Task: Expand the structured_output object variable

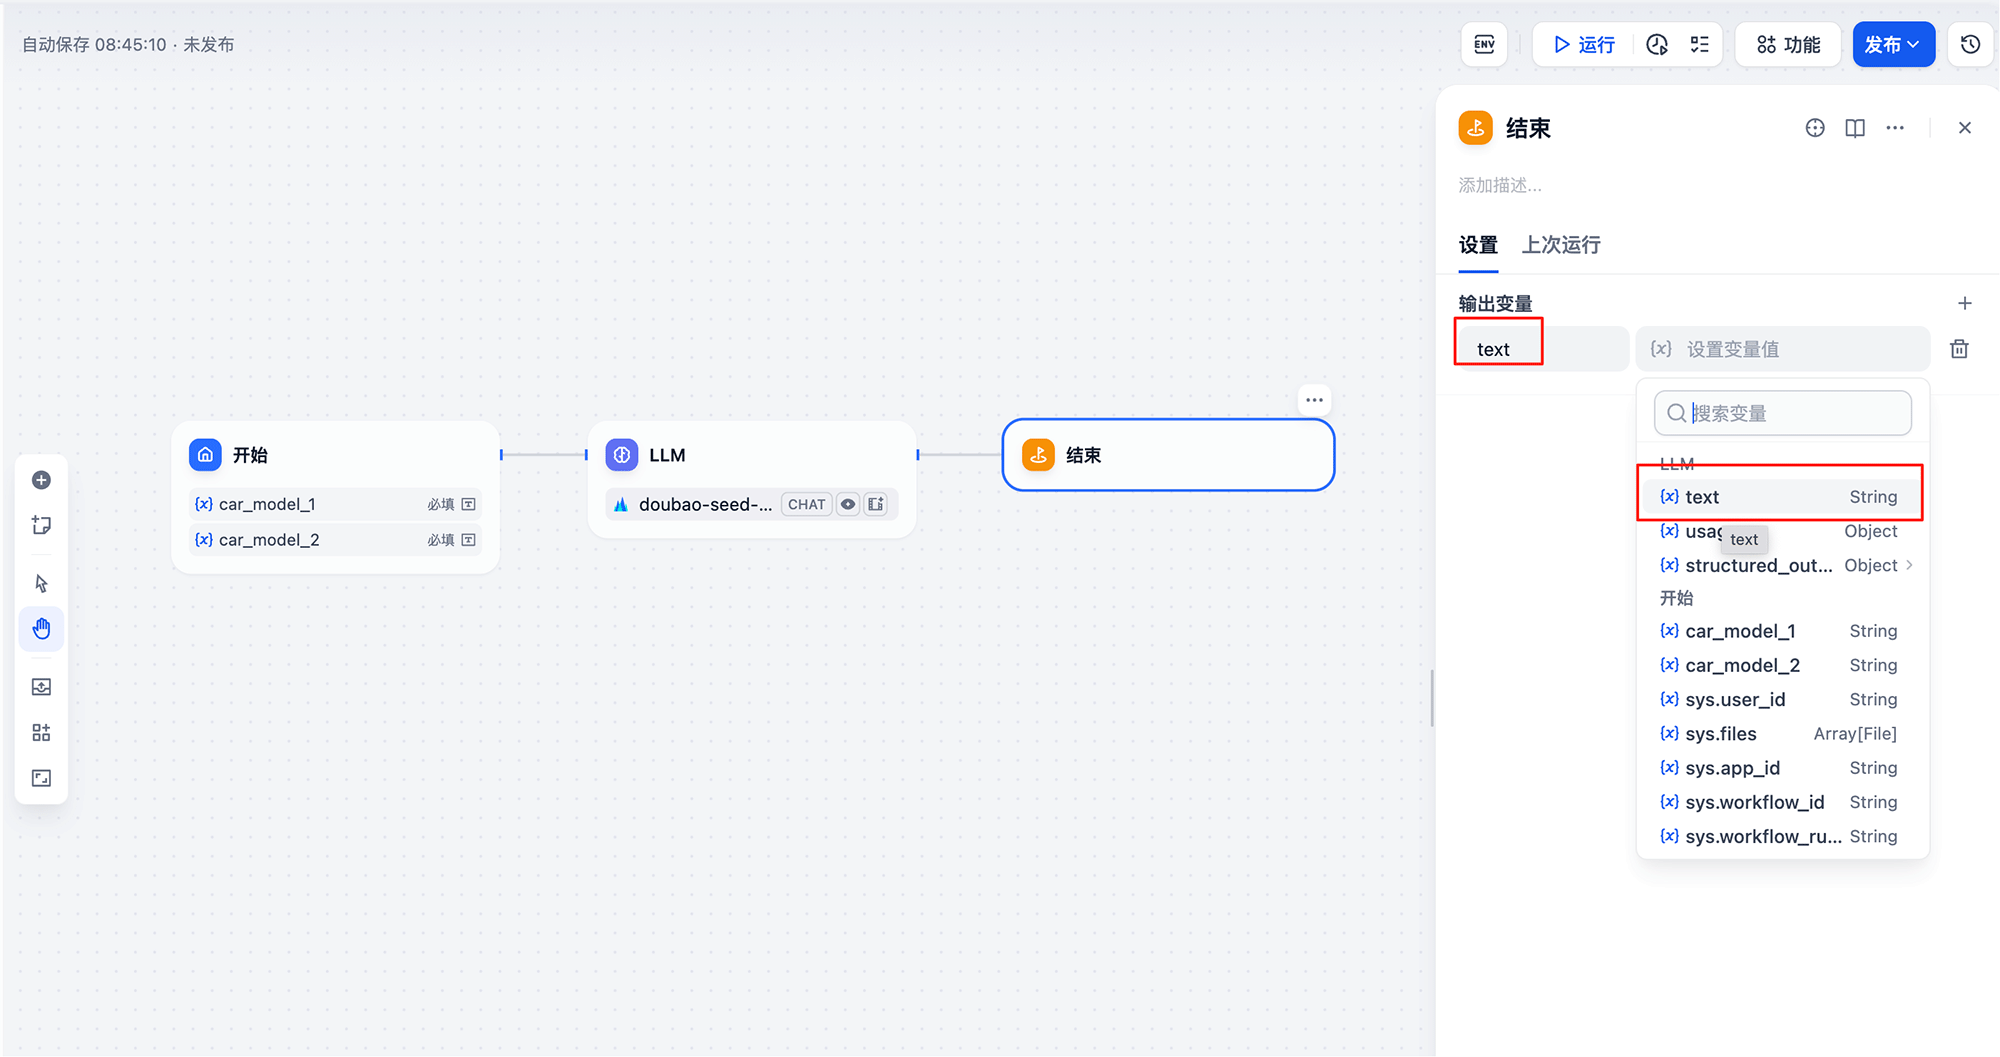Action: pos(1909,565)
